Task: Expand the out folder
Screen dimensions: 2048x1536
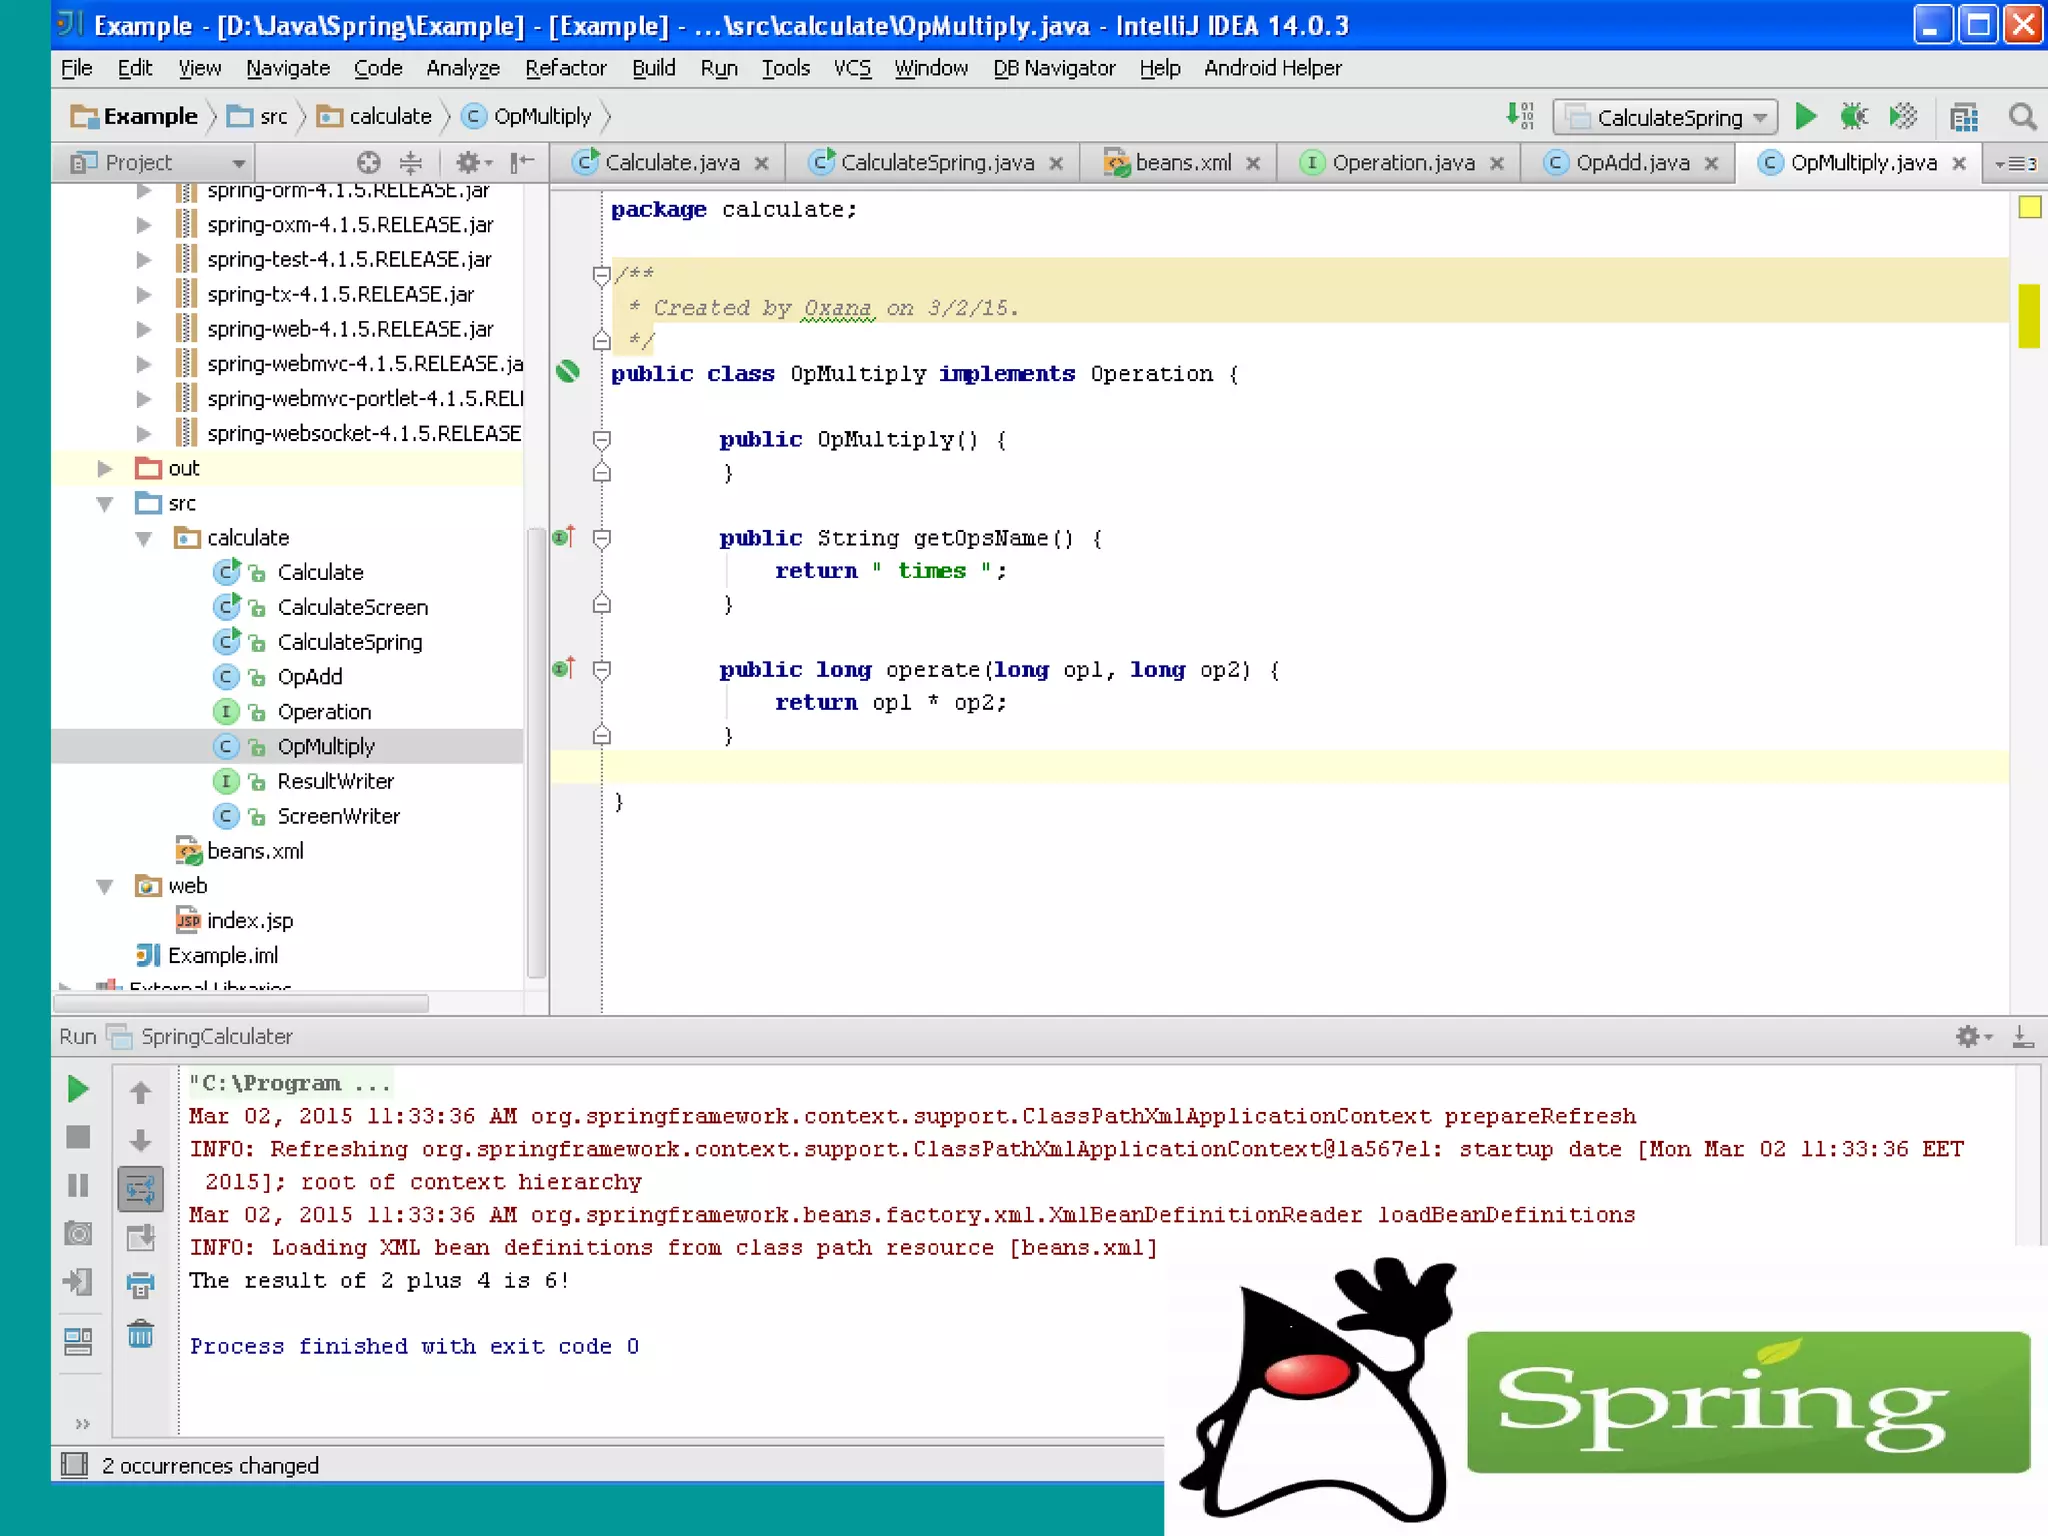Action: coord(105,468)
